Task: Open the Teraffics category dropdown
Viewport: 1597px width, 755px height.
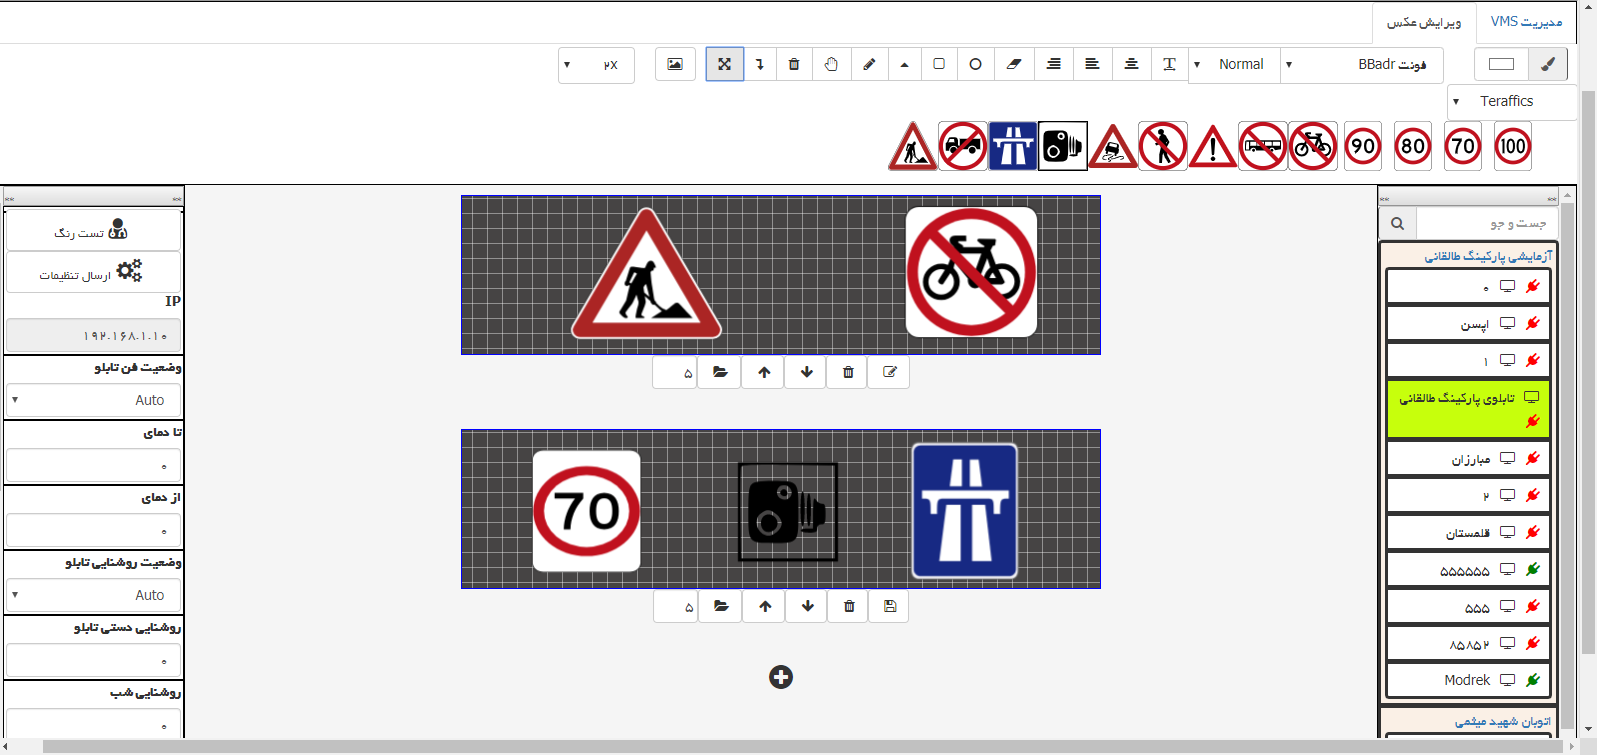Action: (1510, 101)
